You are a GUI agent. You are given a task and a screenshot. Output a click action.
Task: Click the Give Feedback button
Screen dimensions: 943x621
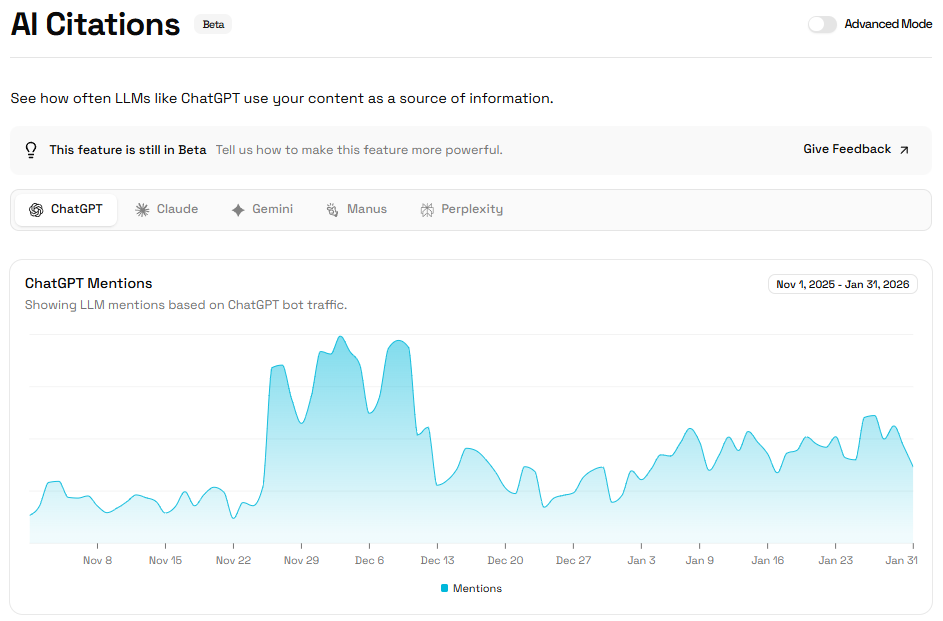point(846,148)
